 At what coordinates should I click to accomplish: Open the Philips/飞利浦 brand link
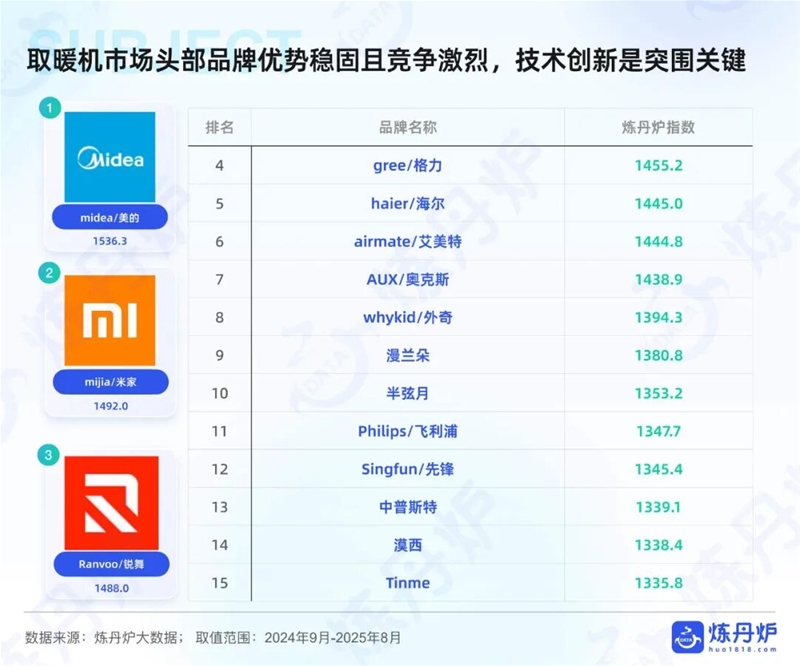coord(407,431)
